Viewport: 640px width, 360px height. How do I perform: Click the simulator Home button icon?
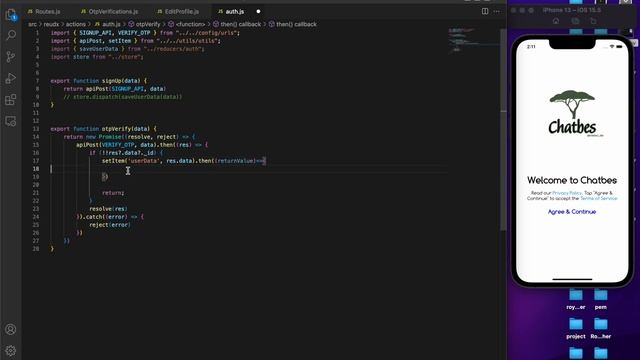point(556,21)
